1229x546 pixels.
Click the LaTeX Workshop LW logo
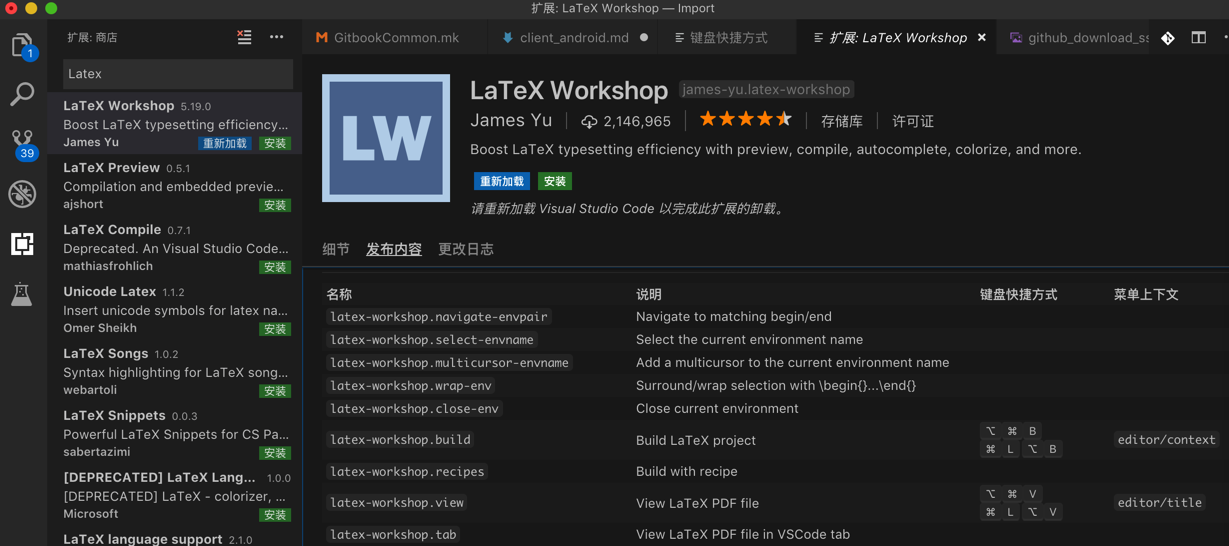[386, 138]
